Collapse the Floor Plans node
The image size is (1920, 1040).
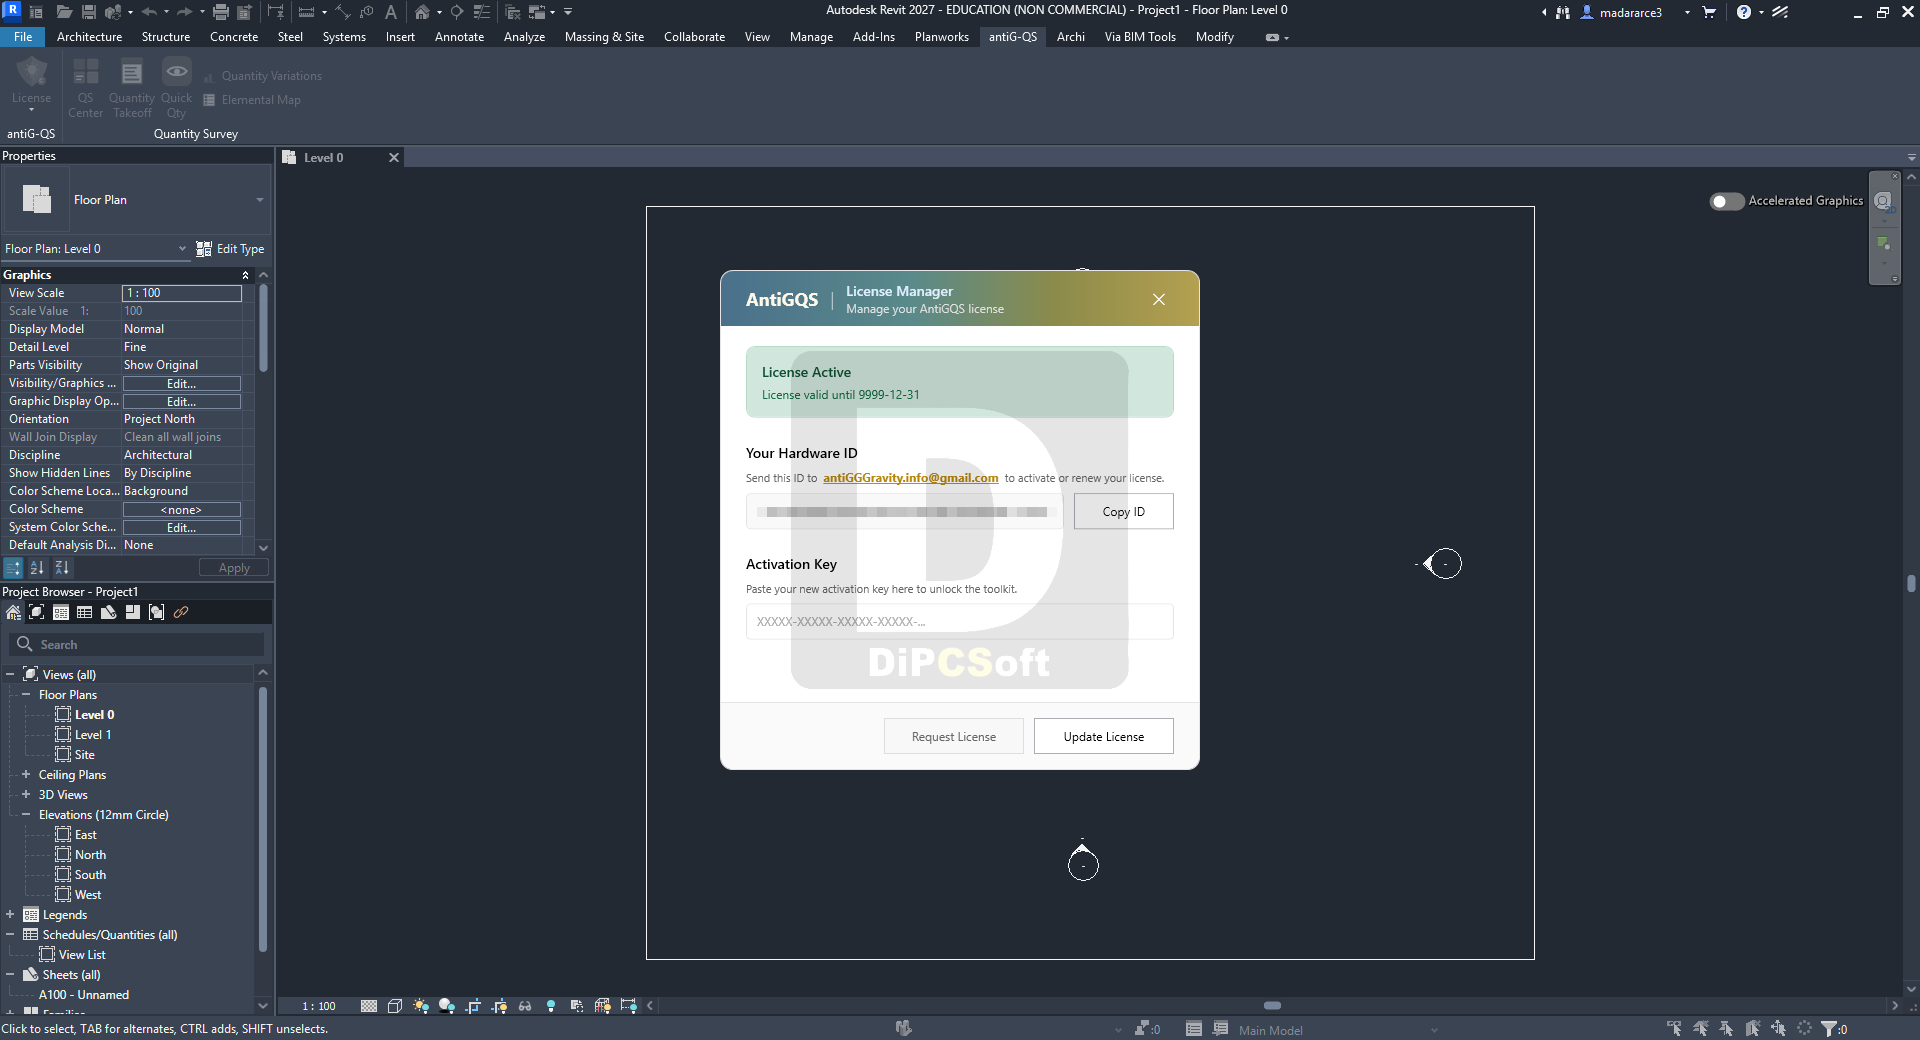(26, 694)
